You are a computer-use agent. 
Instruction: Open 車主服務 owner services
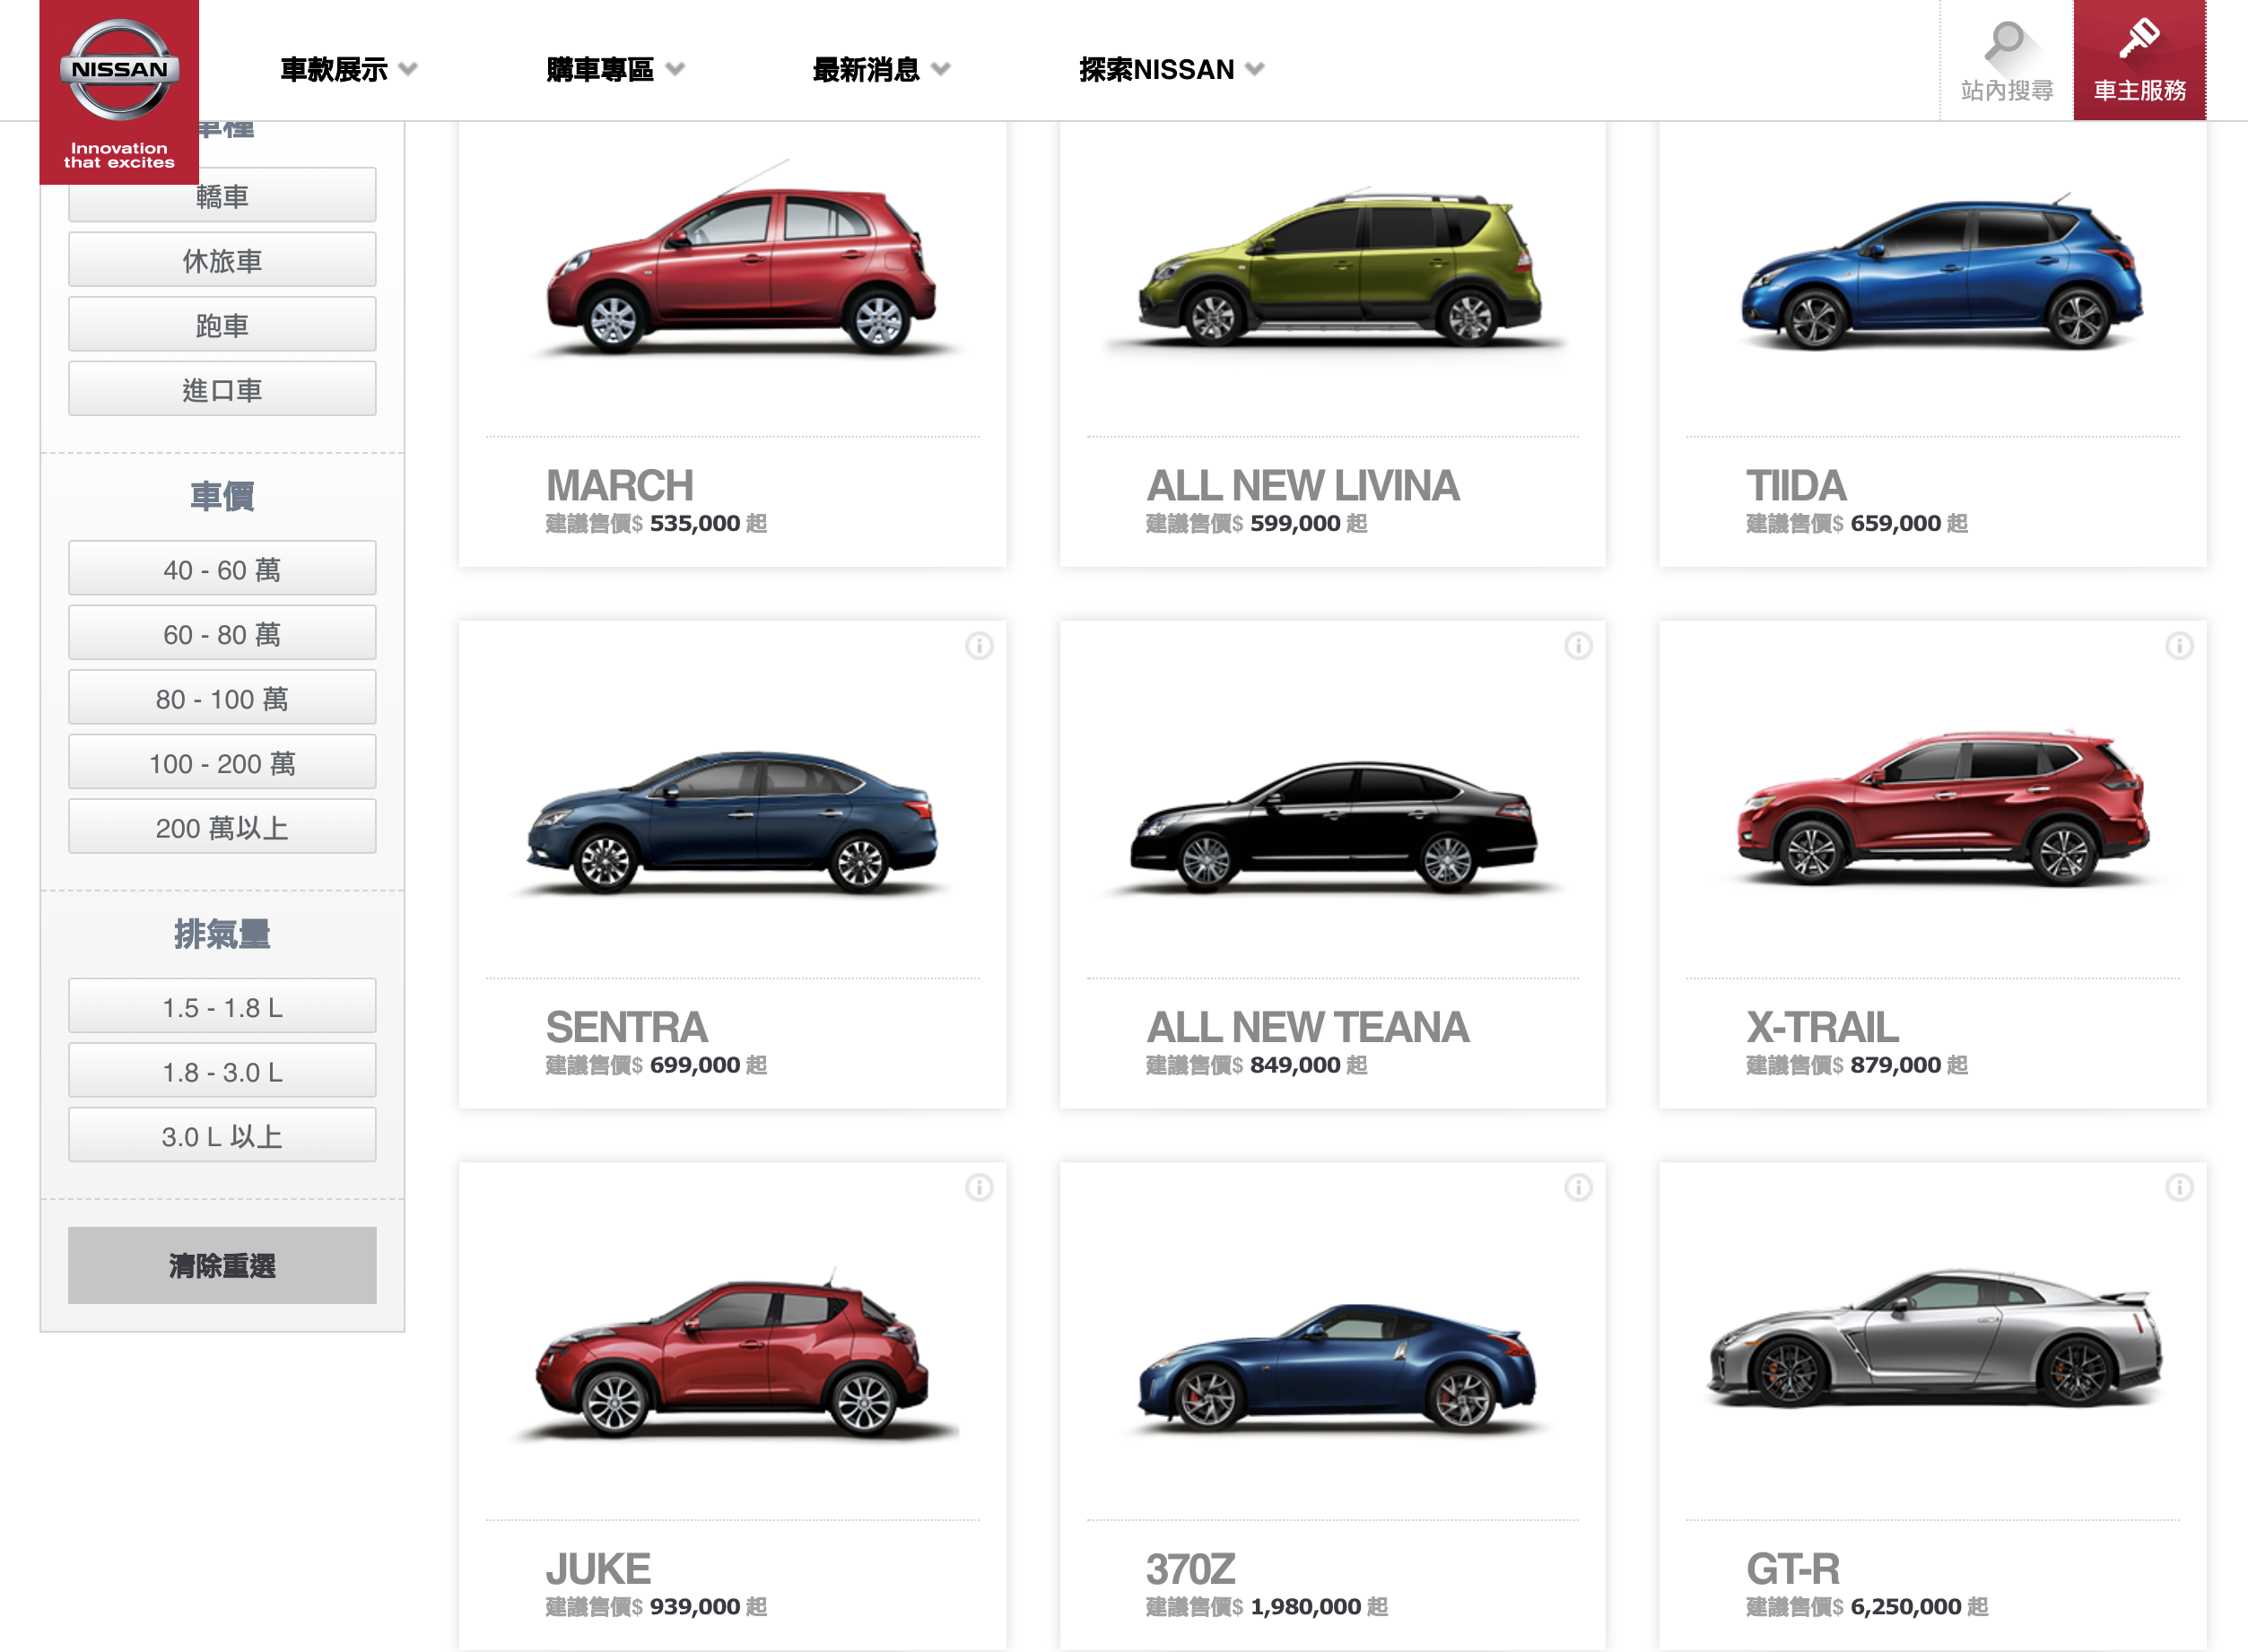pyautogui.click(x=2139, y=60)
